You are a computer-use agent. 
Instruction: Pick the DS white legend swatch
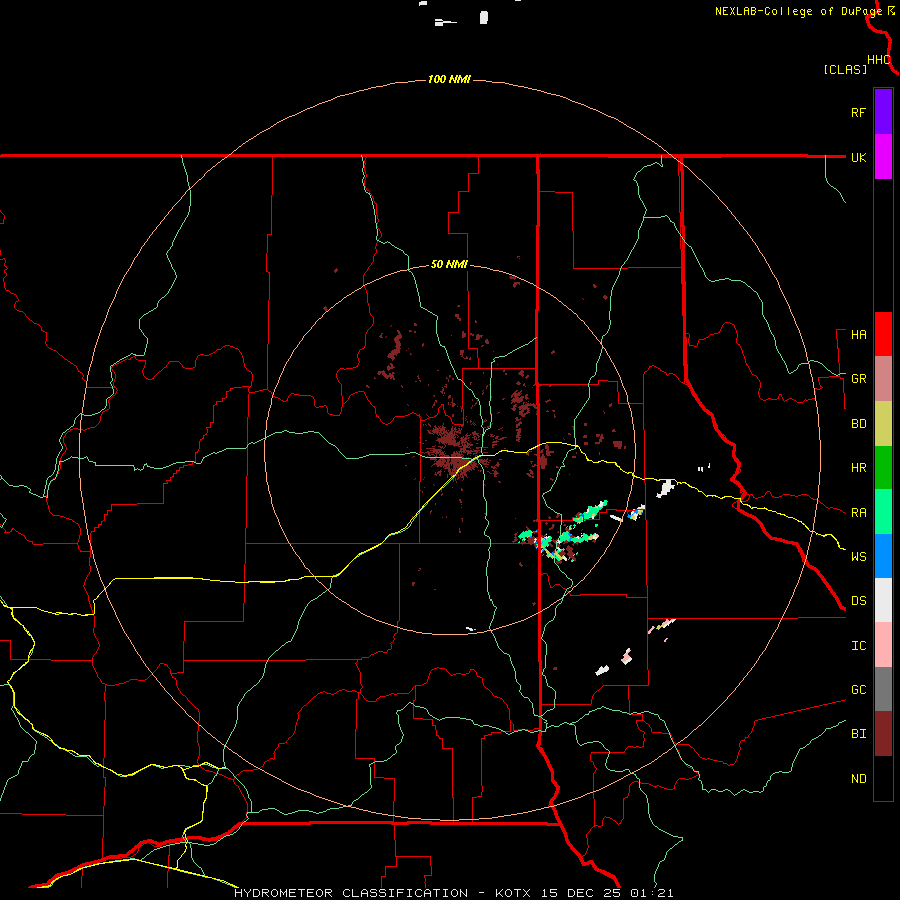point(883,600)
